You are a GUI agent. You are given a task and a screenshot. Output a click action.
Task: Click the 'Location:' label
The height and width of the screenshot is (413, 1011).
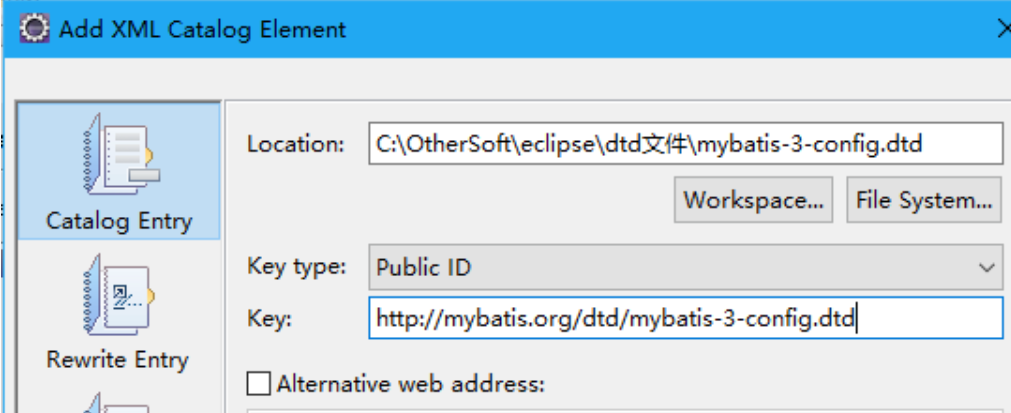tap(295, 144)
